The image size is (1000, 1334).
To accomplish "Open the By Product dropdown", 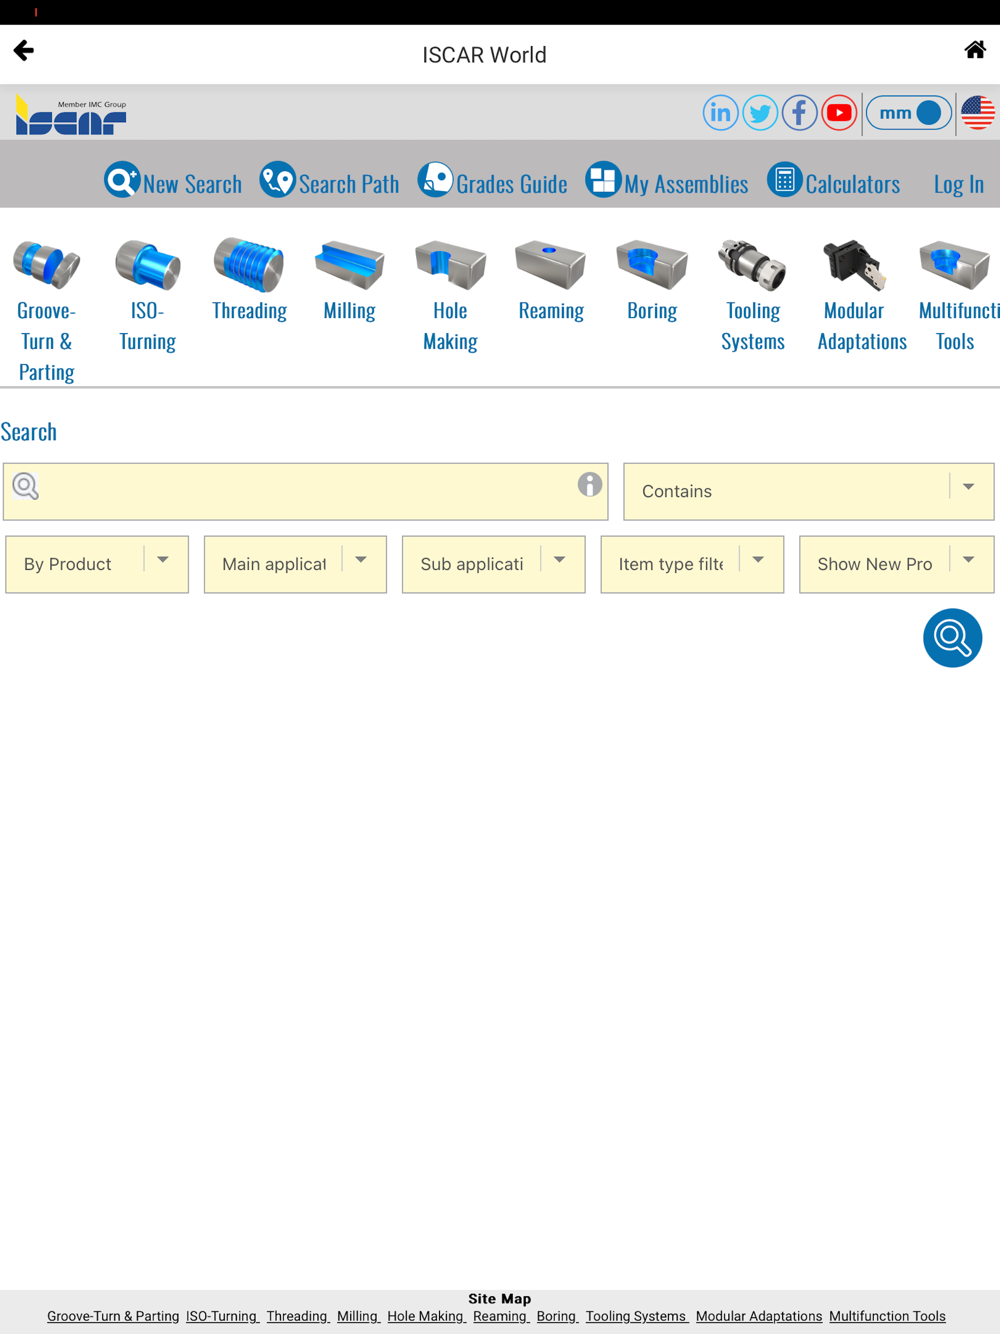I will 97,564.
